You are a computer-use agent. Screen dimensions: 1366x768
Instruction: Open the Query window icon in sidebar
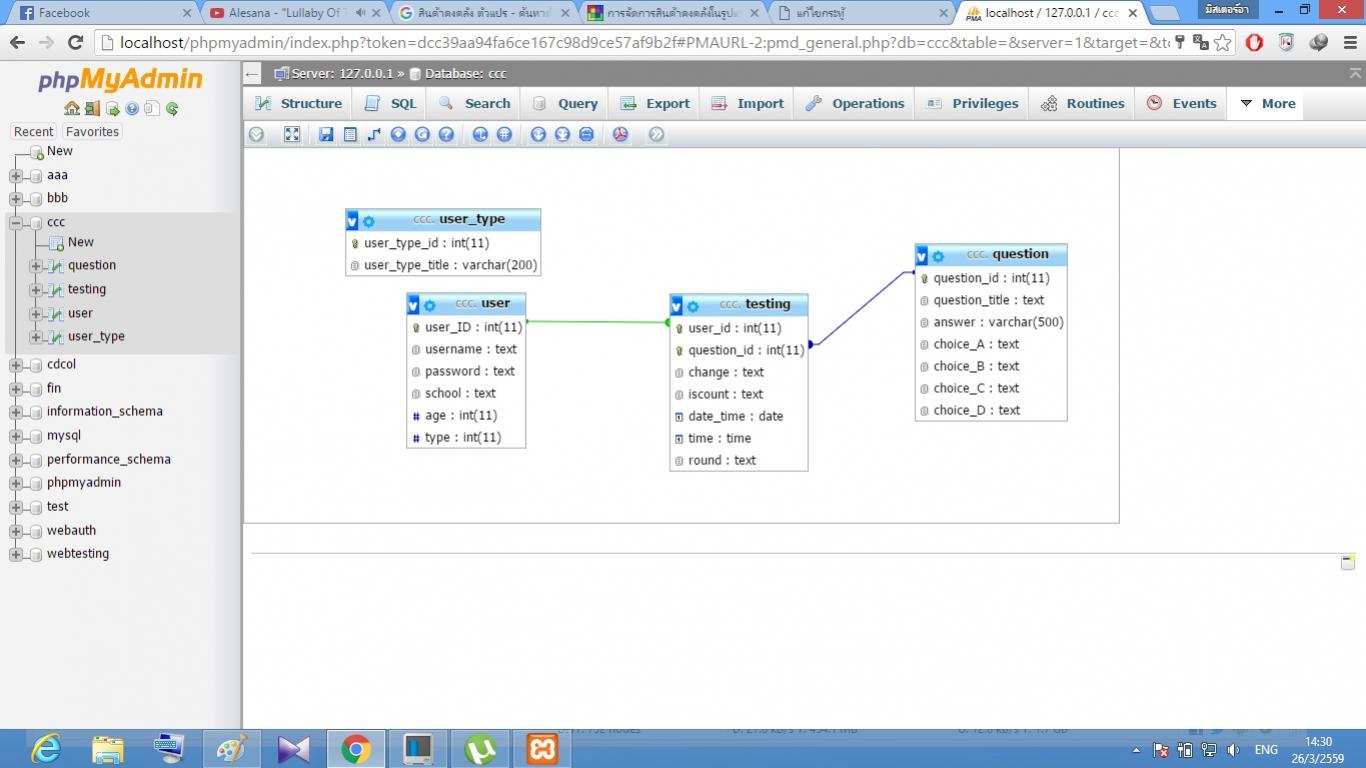coord(113,108)
